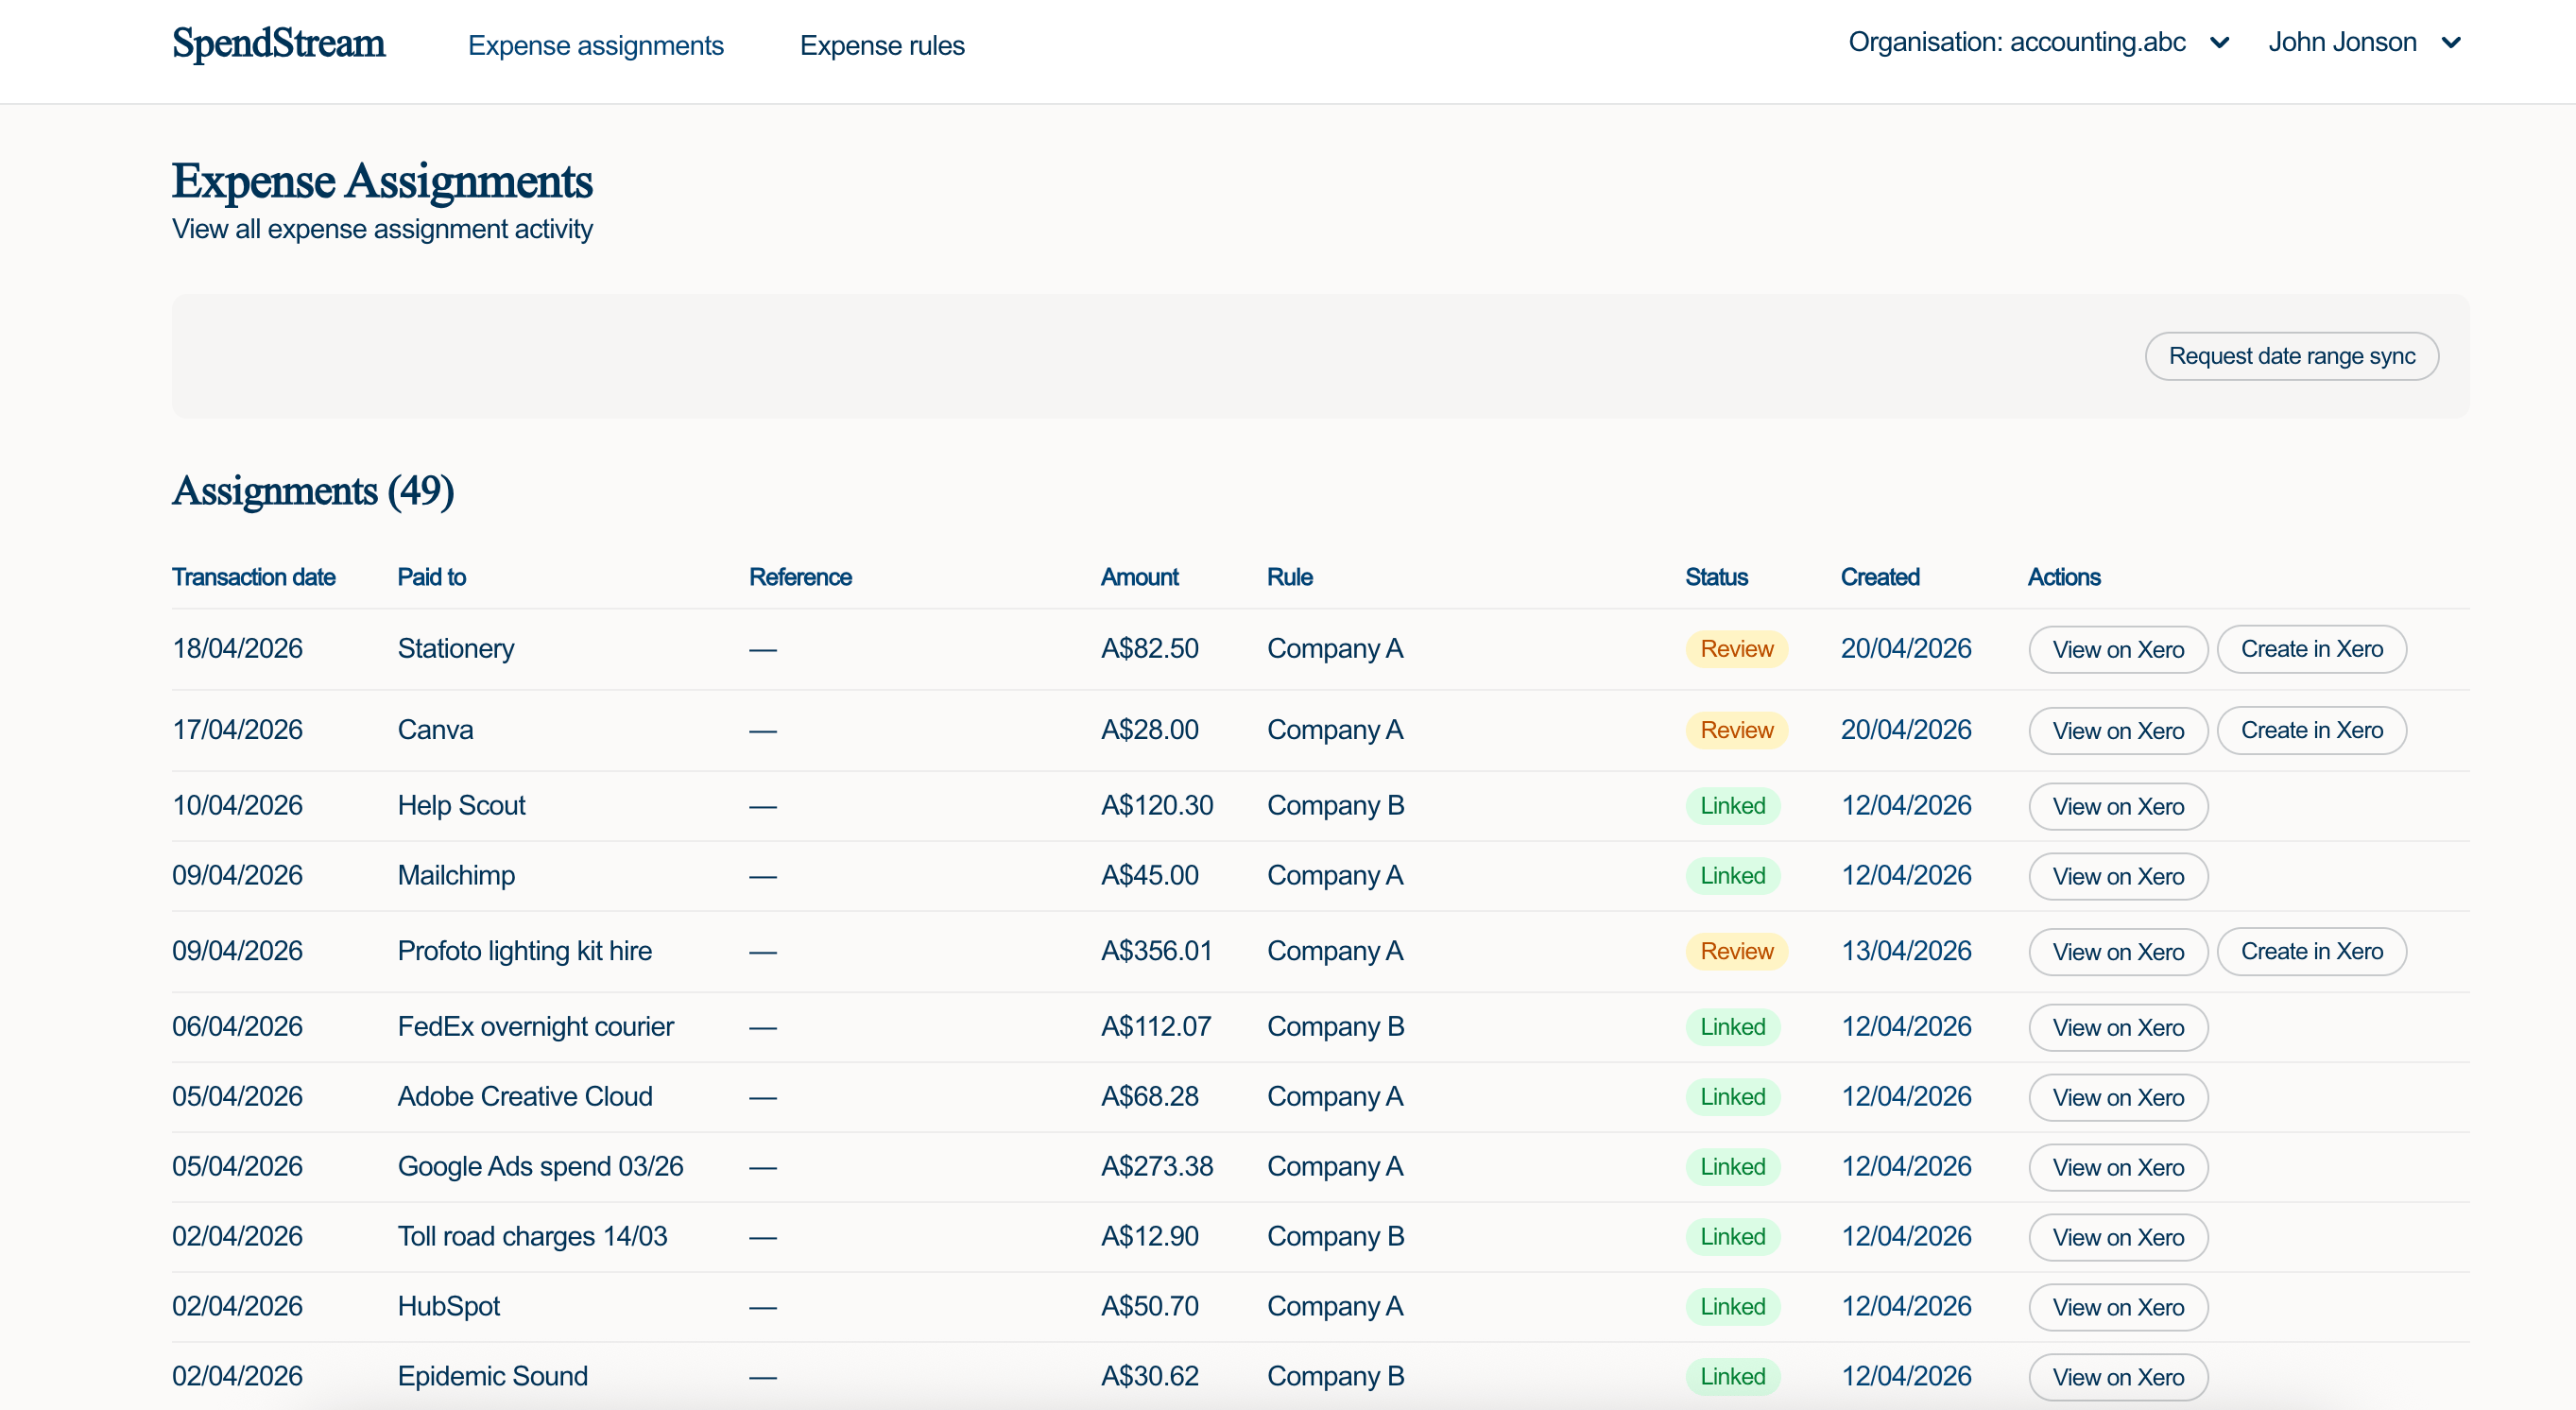
Task: Click Company B rule for Epidemic Sound
Action: point(1335,1377)
